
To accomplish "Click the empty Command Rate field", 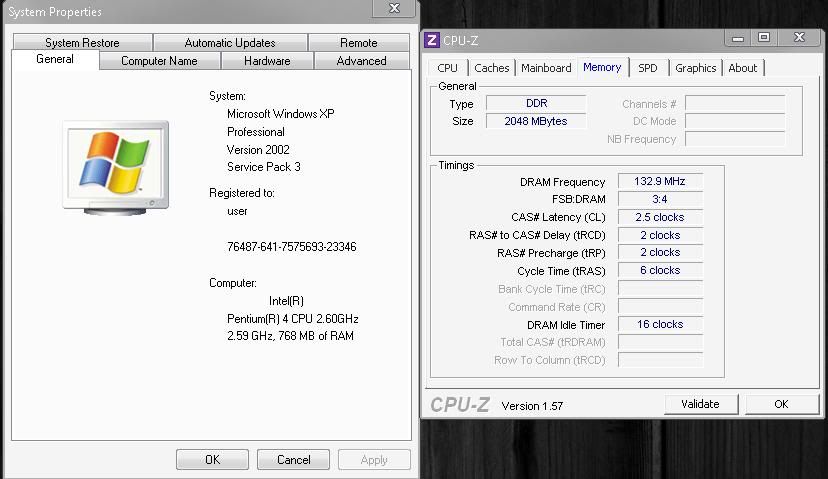I will [660, 306].
